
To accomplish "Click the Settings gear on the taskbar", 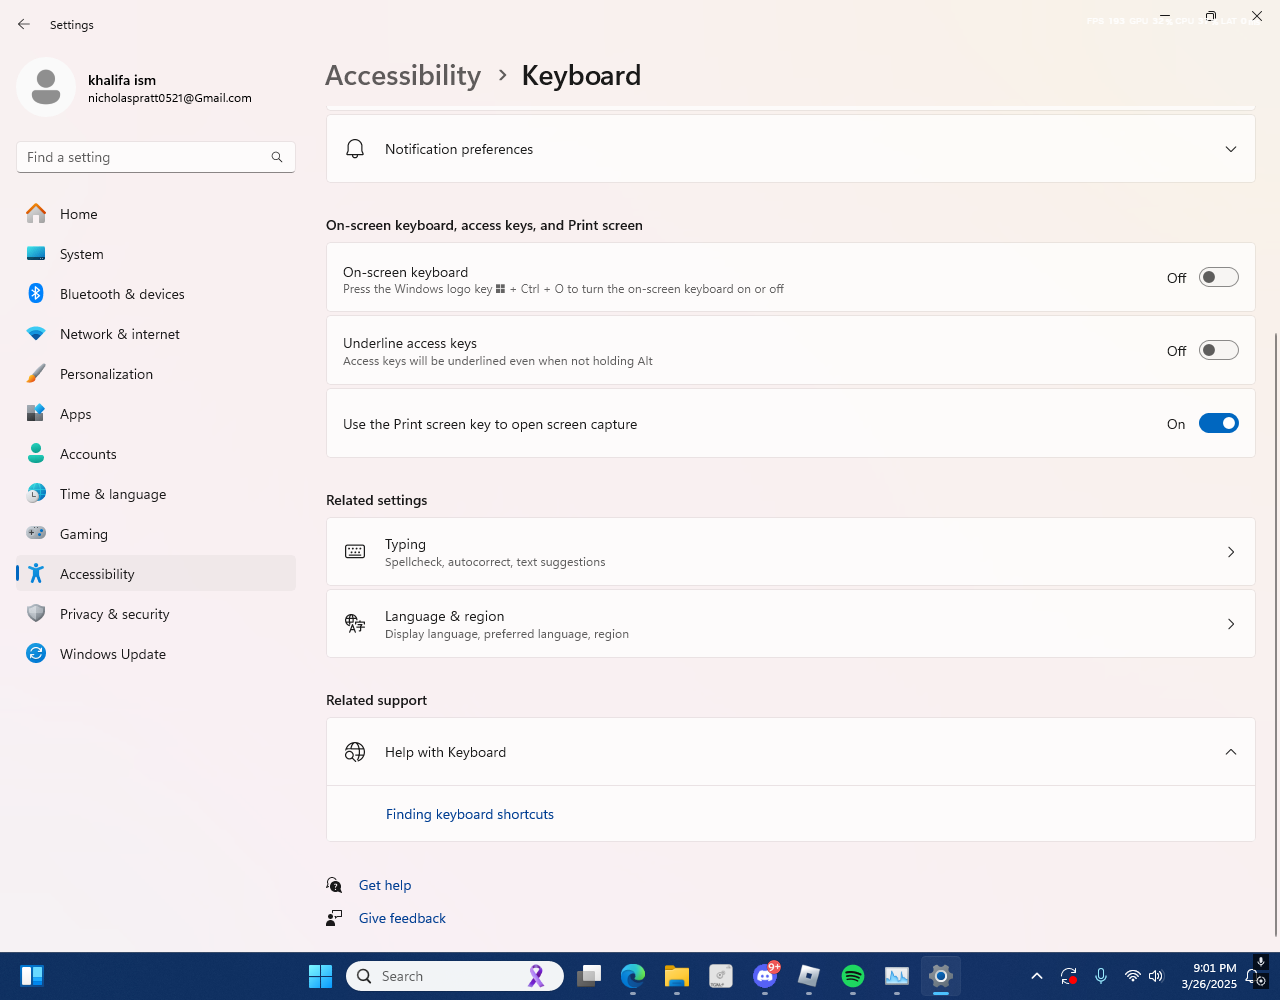I will click(x=941, y=976).
